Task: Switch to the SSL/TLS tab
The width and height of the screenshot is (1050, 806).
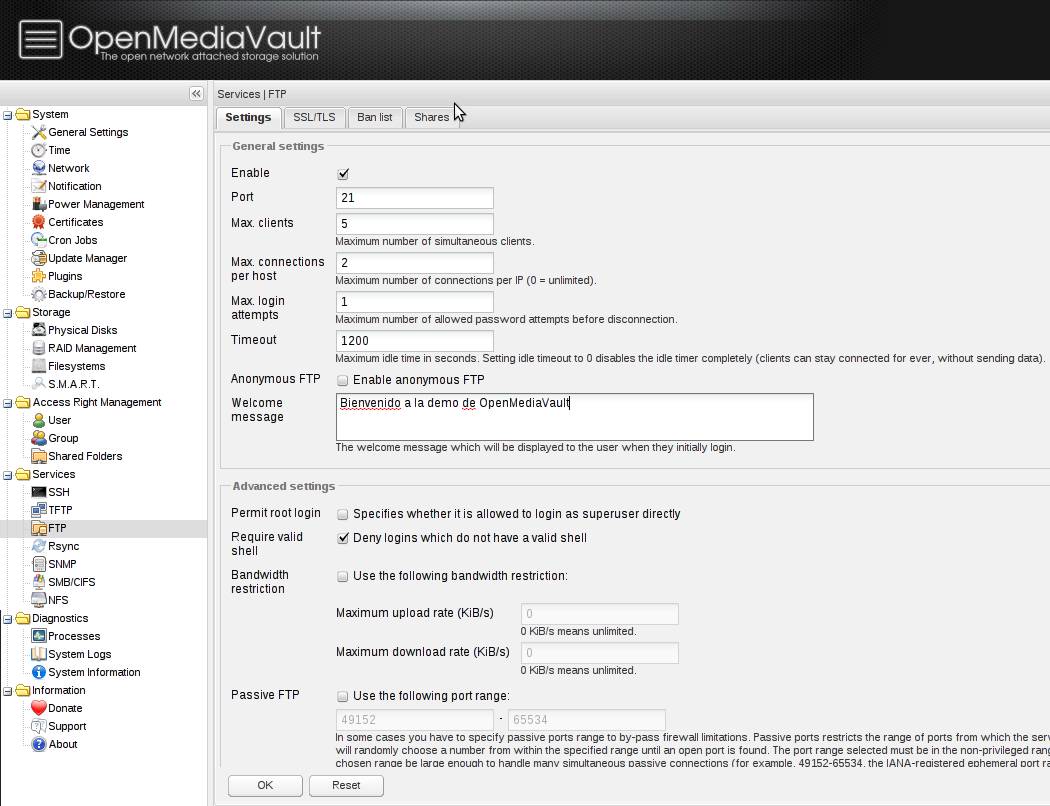Action: (314, 117)
